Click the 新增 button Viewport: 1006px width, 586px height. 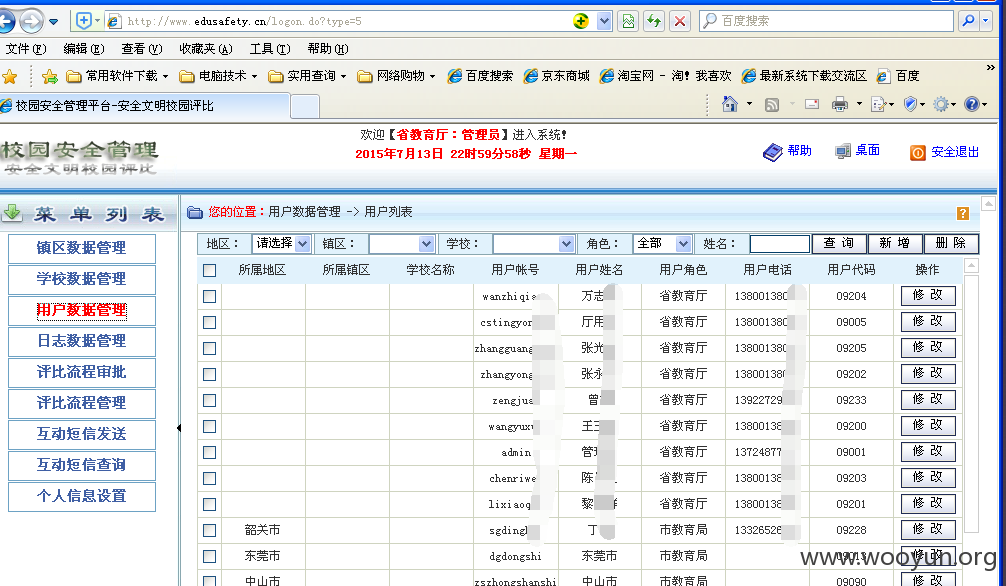click(x=895, y=243)
